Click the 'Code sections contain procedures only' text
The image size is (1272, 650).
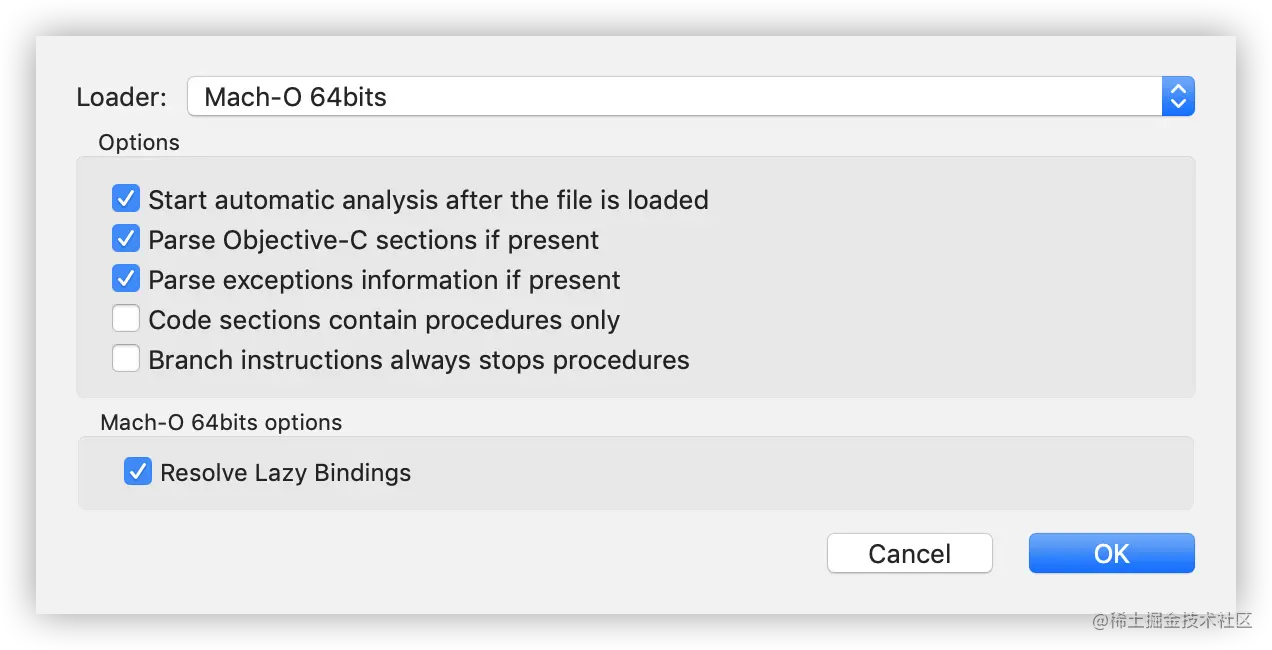384,320
